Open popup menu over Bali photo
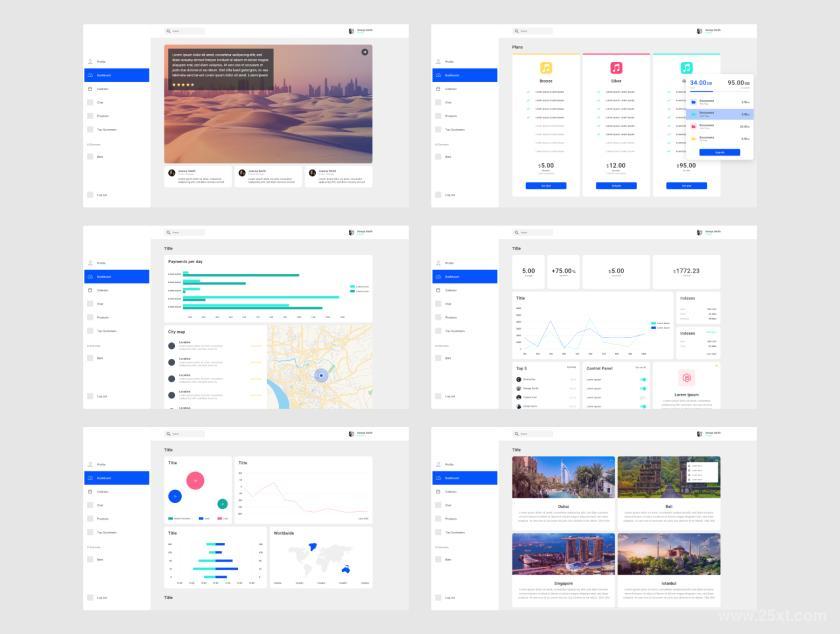The width and height of the screenshot is (840, 634). [x=702, y=472]
